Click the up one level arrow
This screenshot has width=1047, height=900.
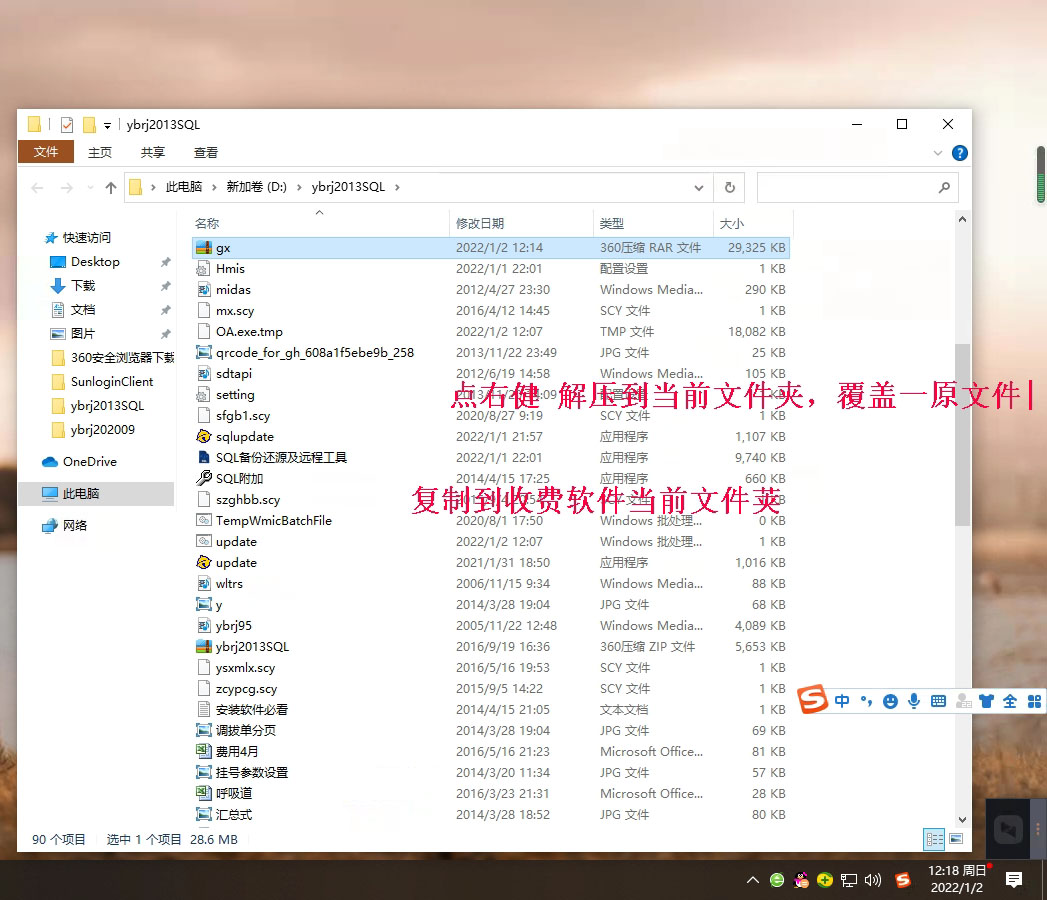click(111, 187)
